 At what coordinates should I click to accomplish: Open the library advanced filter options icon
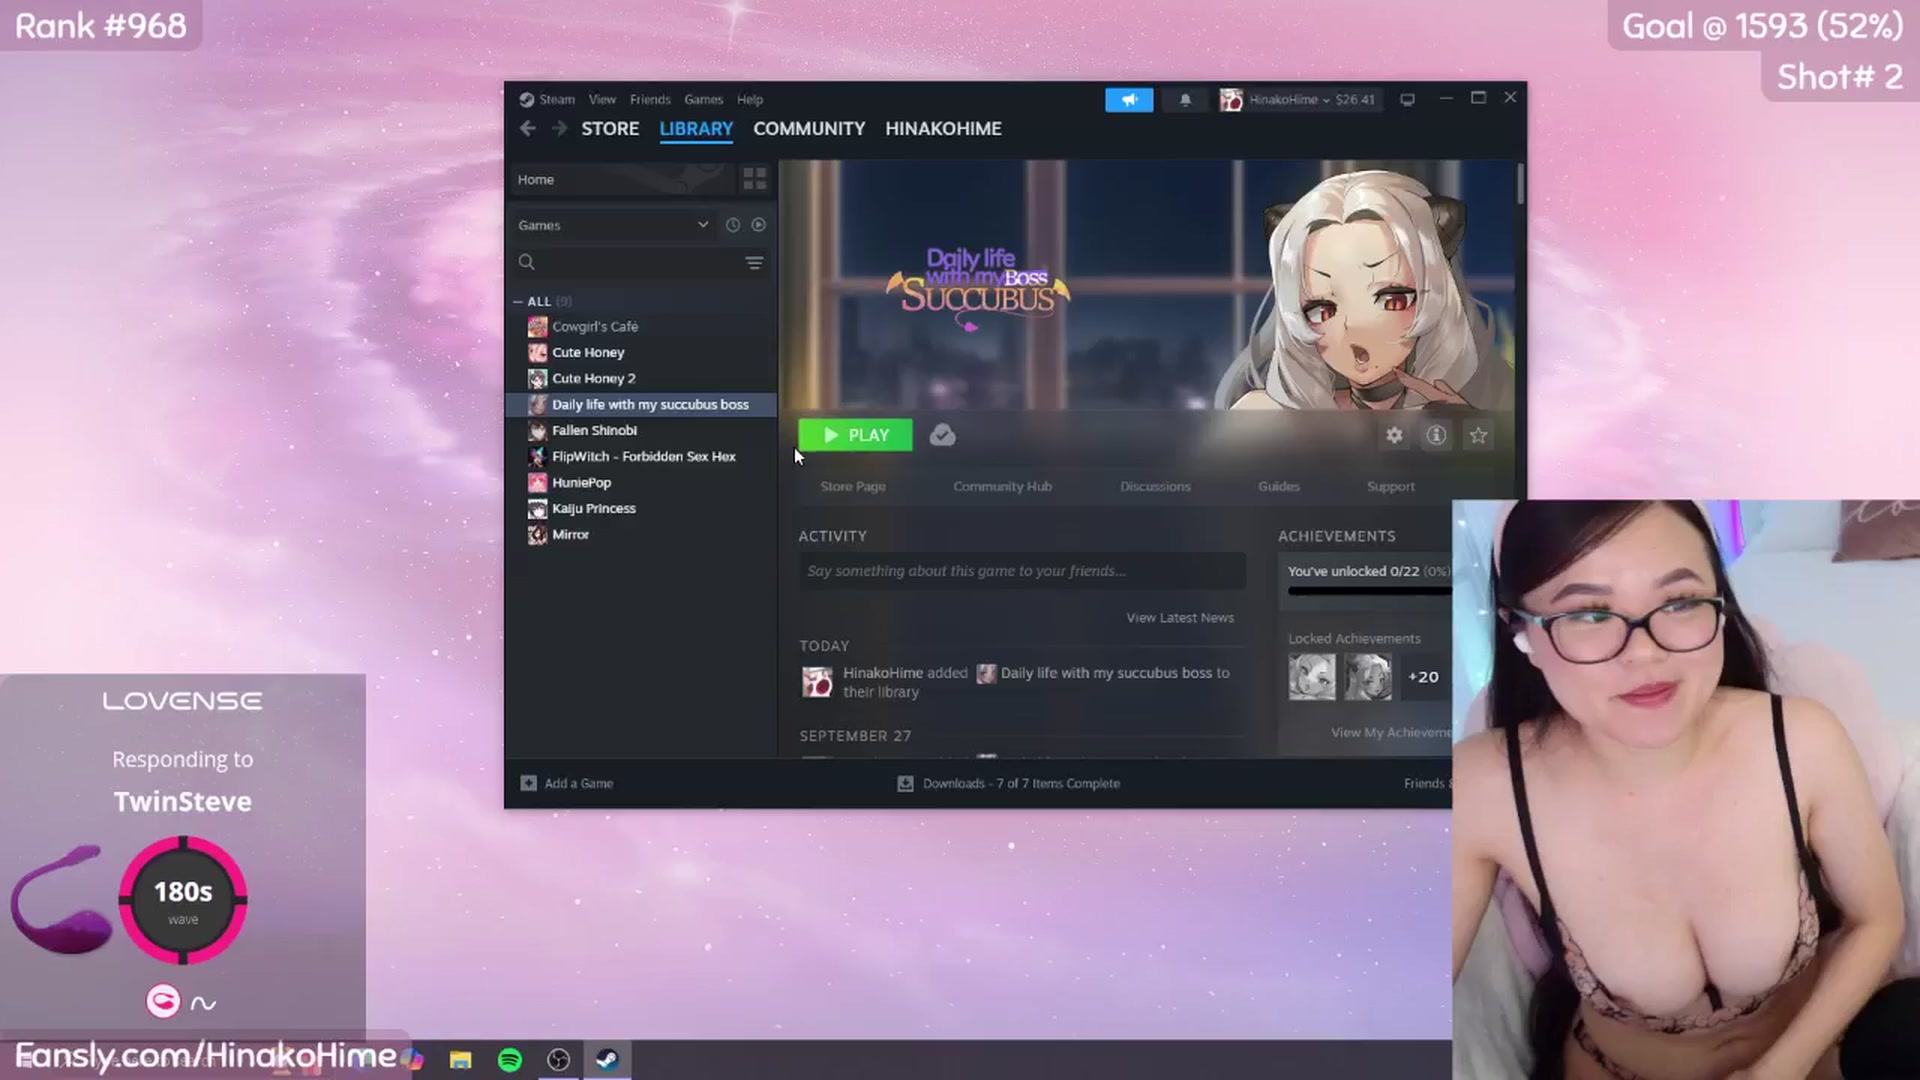(x=754, y=262)
